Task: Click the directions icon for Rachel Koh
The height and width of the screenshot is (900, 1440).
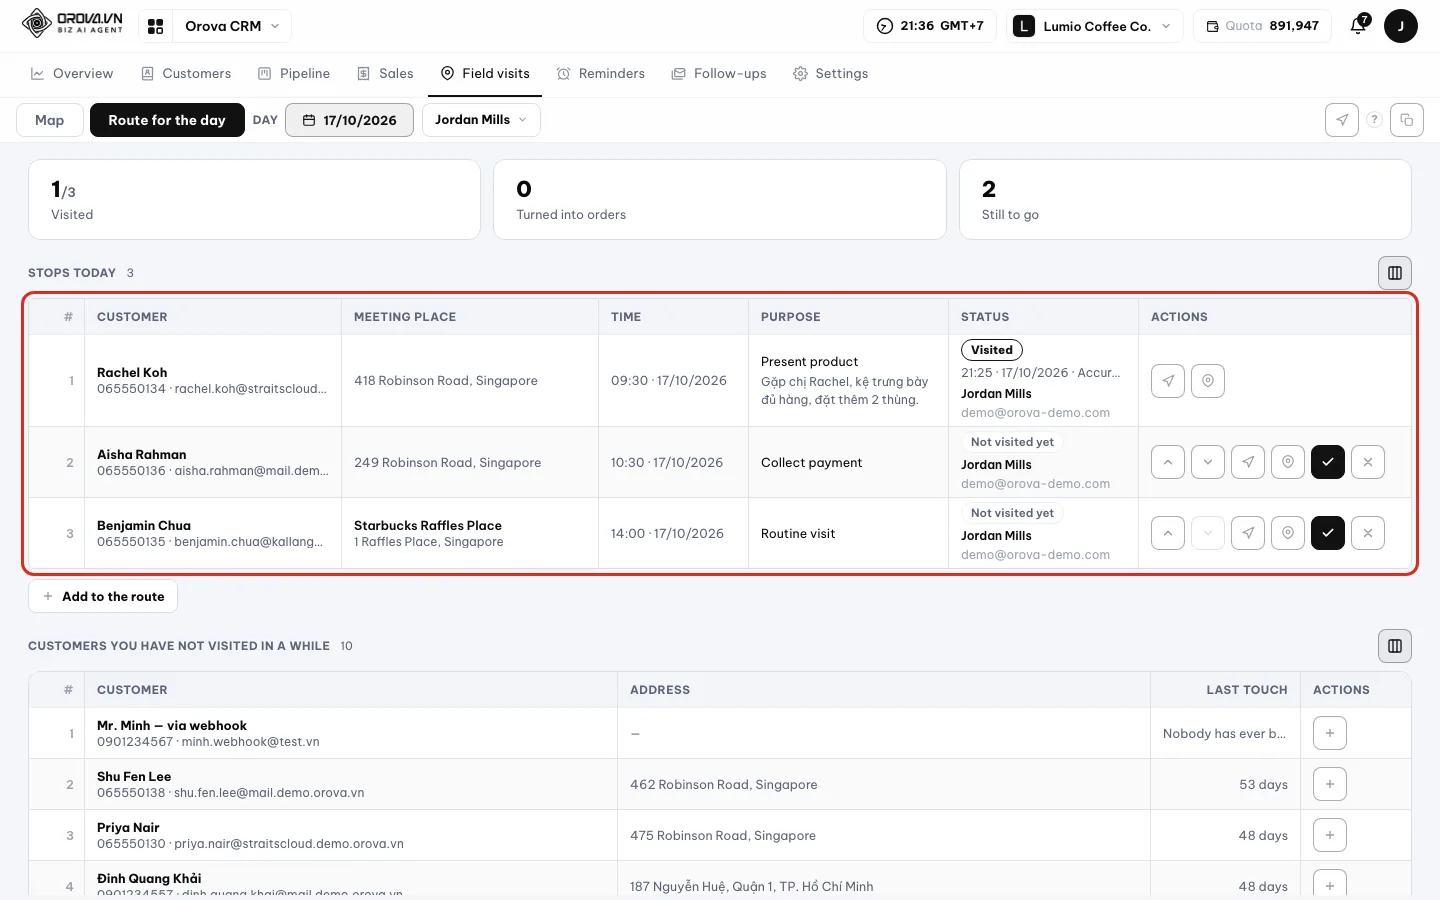Action: tap(1168, 381)
